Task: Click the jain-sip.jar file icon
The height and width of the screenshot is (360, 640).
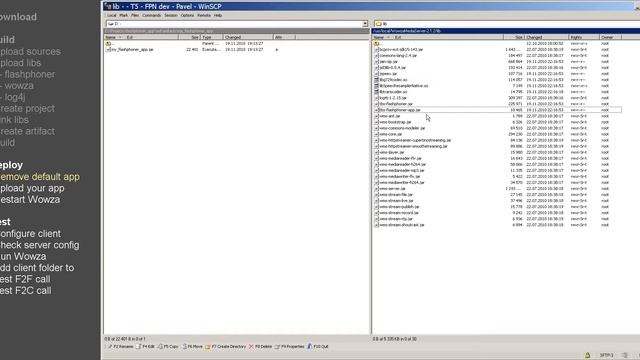Action: [x=376, y=62]
